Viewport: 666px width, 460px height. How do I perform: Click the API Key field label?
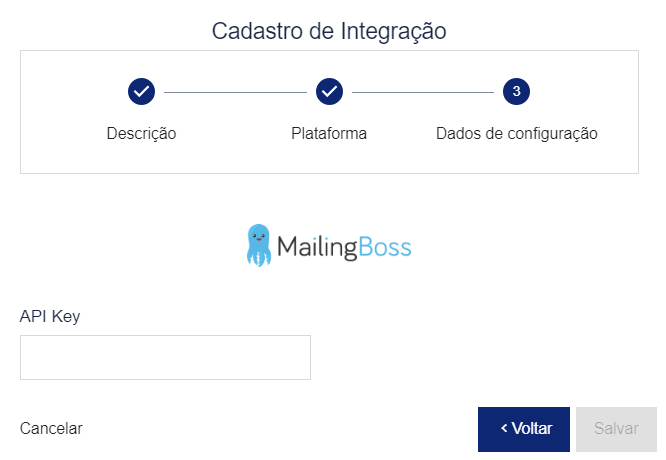50,316
